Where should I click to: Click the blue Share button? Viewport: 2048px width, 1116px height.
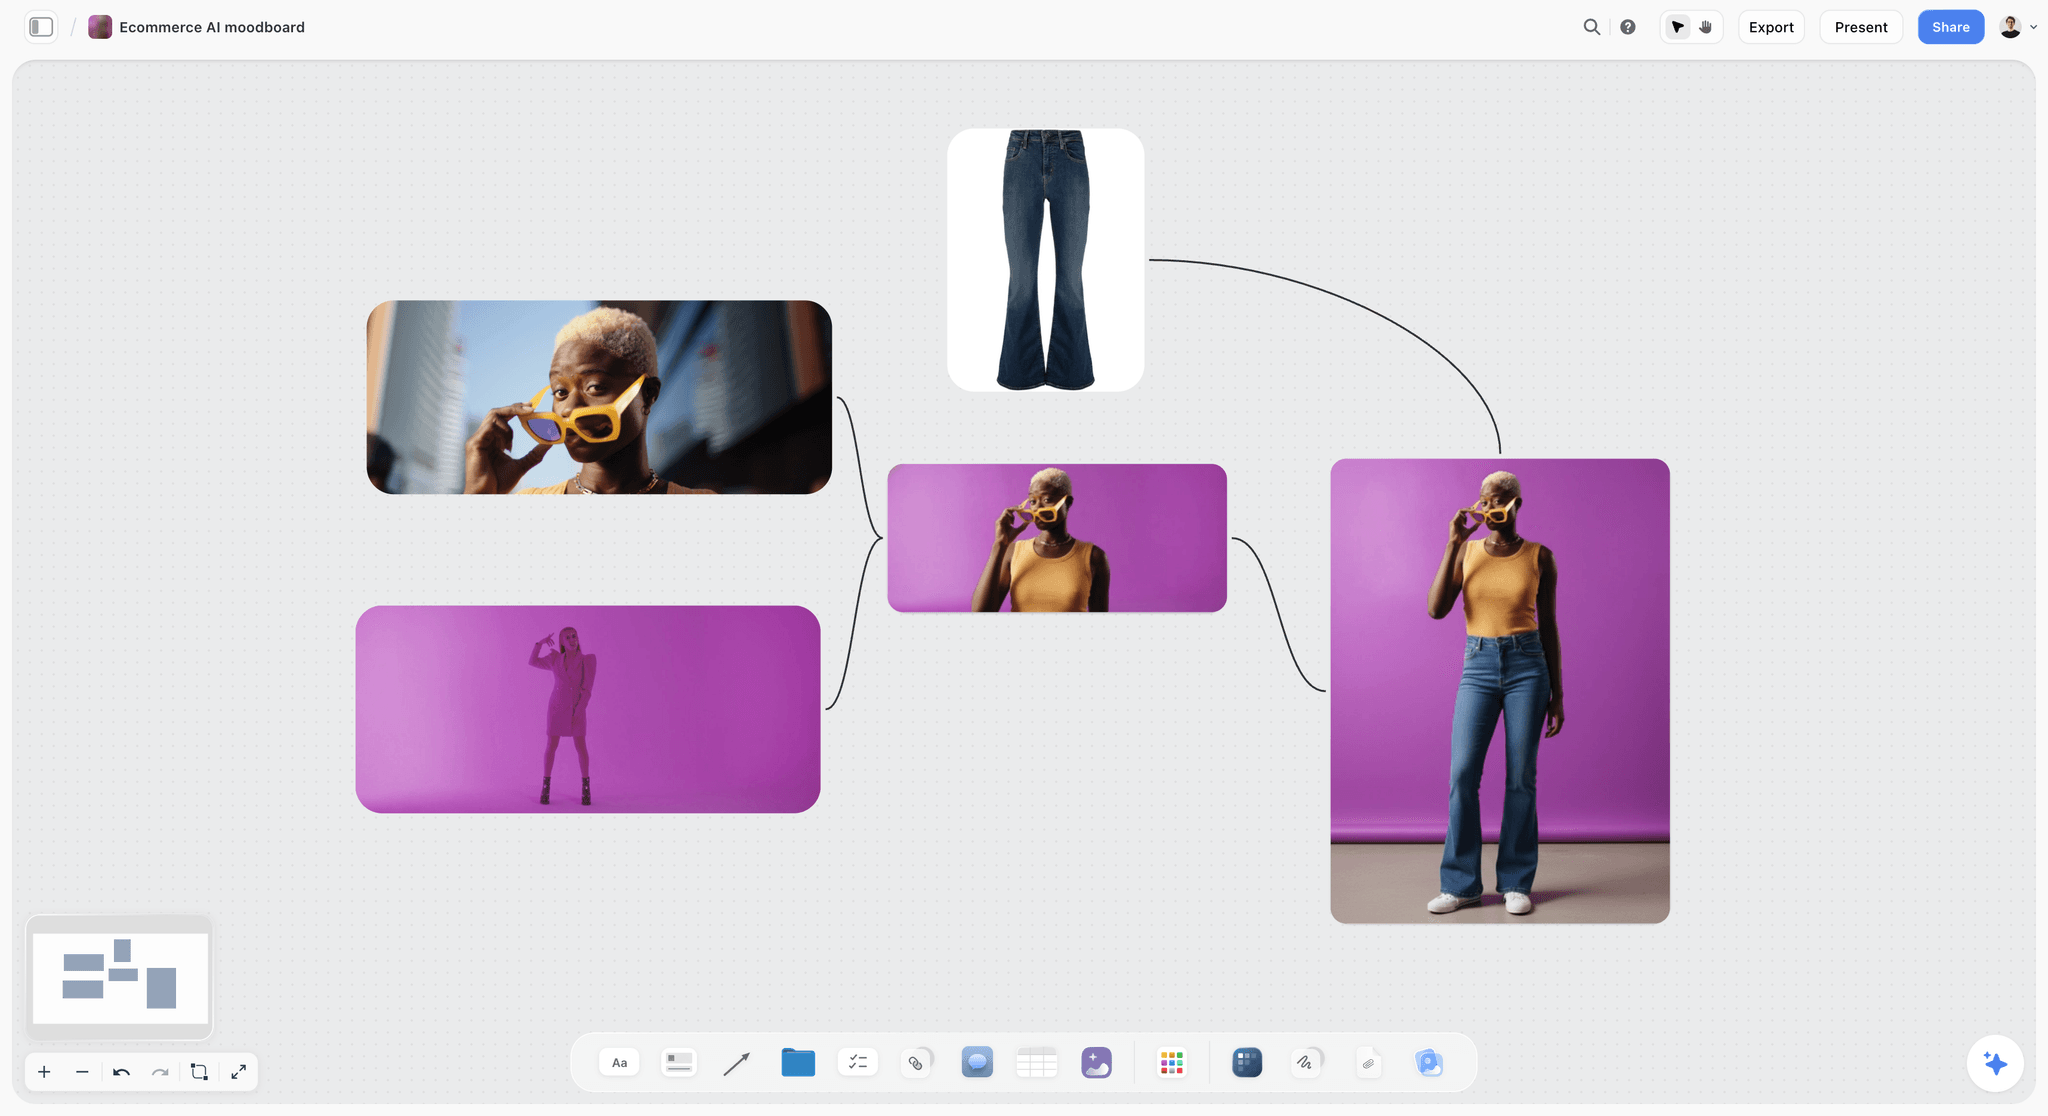pyautogui.click(x=1951, y=27)
